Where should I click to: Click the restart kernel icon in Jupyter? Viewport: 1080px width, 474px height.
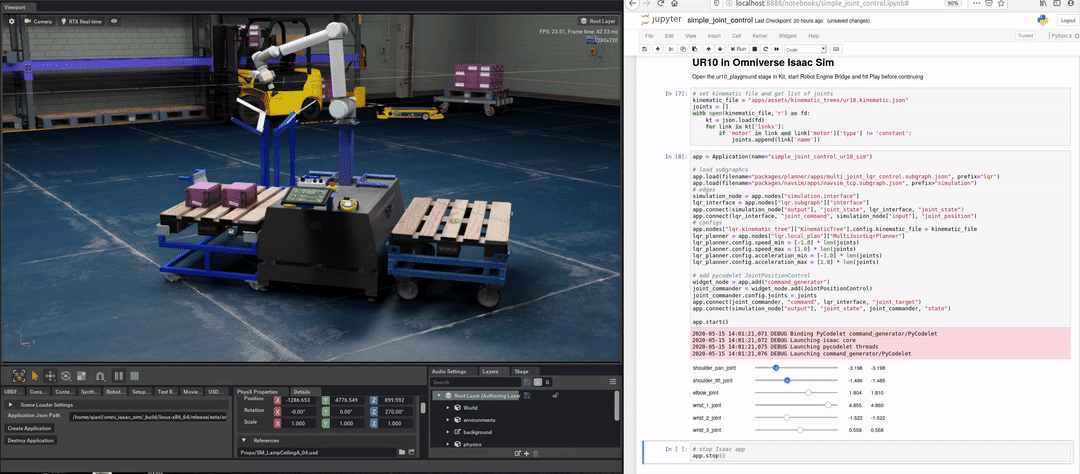pos(765,49)
